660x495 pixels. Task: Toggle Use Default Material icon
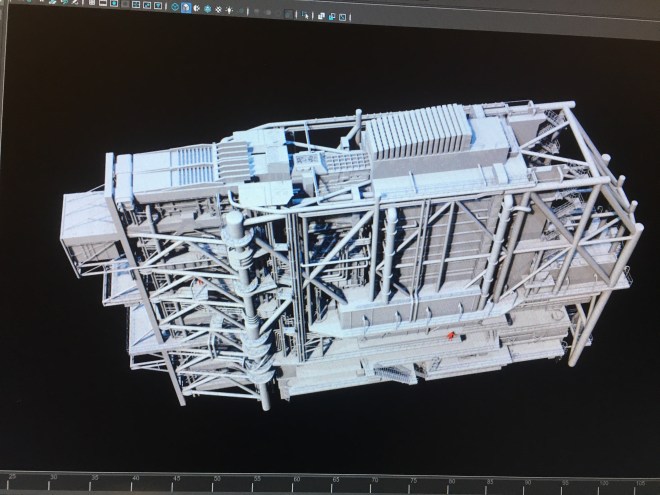196,8
